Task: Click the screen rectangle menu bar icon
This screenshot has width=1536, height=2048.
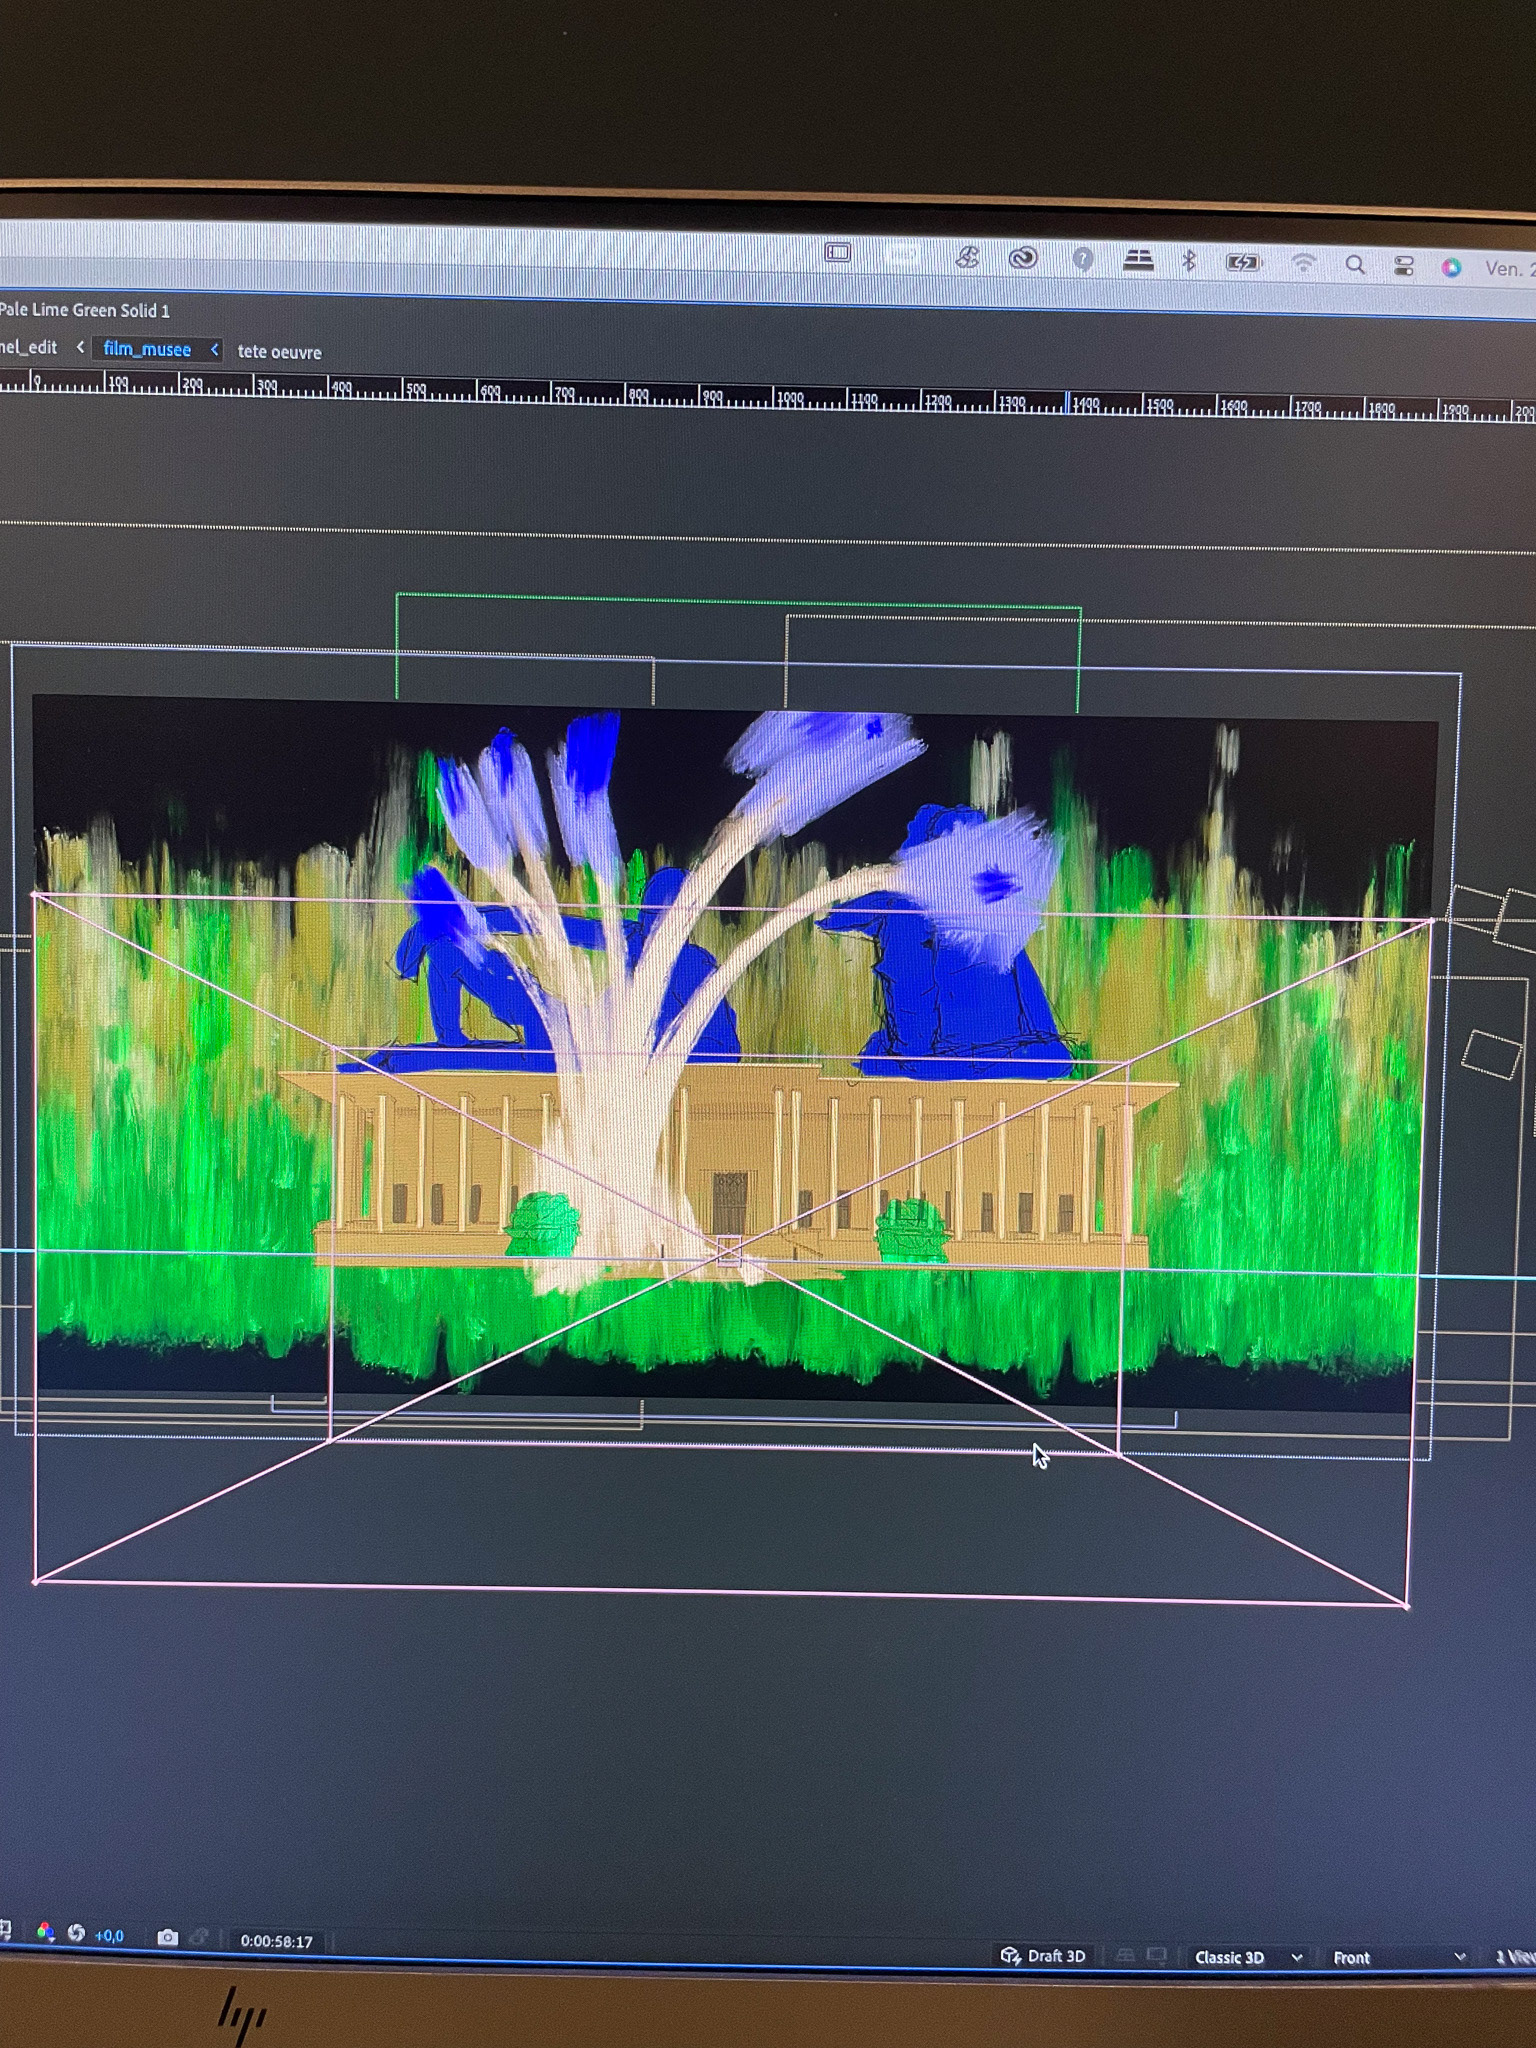Action: click(837, 253)
